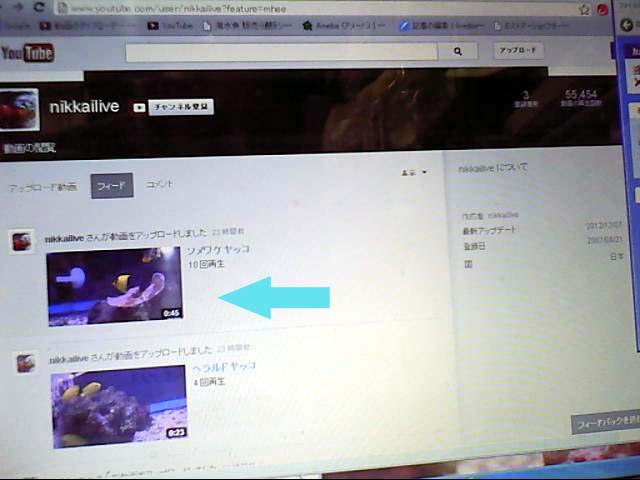Open the YouTube bookmark in bookmarks bar
Image resolution: width=640 pixels, height=480 pixels.
[x=169, y=25]
